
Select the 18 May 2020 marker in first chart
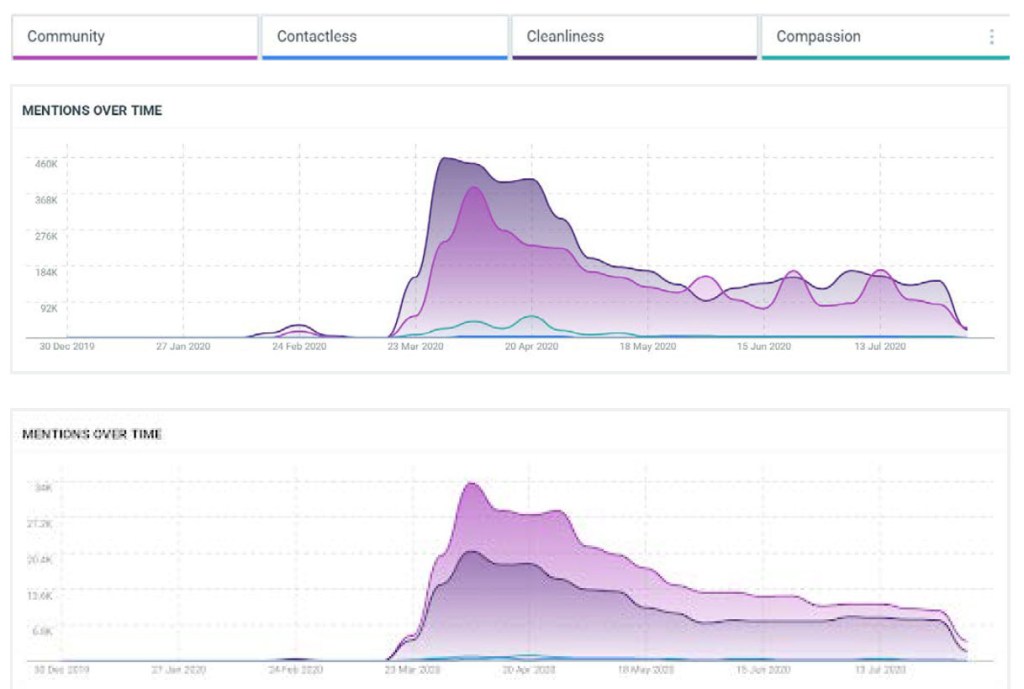pos(648,347)
